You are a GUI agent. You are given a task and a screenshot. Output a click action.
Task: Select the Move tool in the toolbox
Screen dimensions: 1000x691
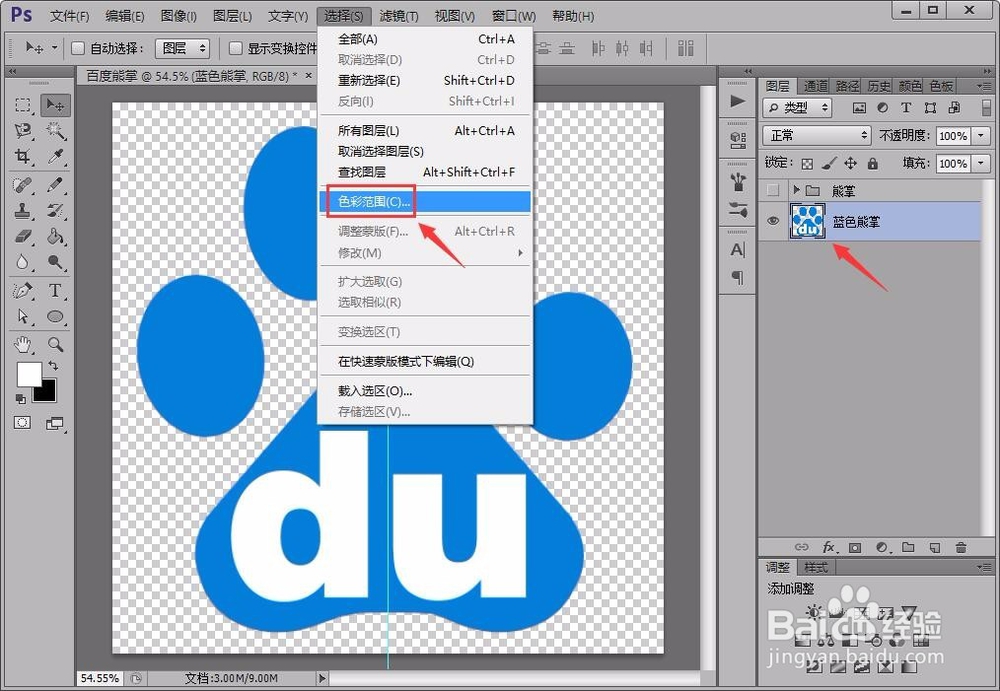[x=55, y=105]
